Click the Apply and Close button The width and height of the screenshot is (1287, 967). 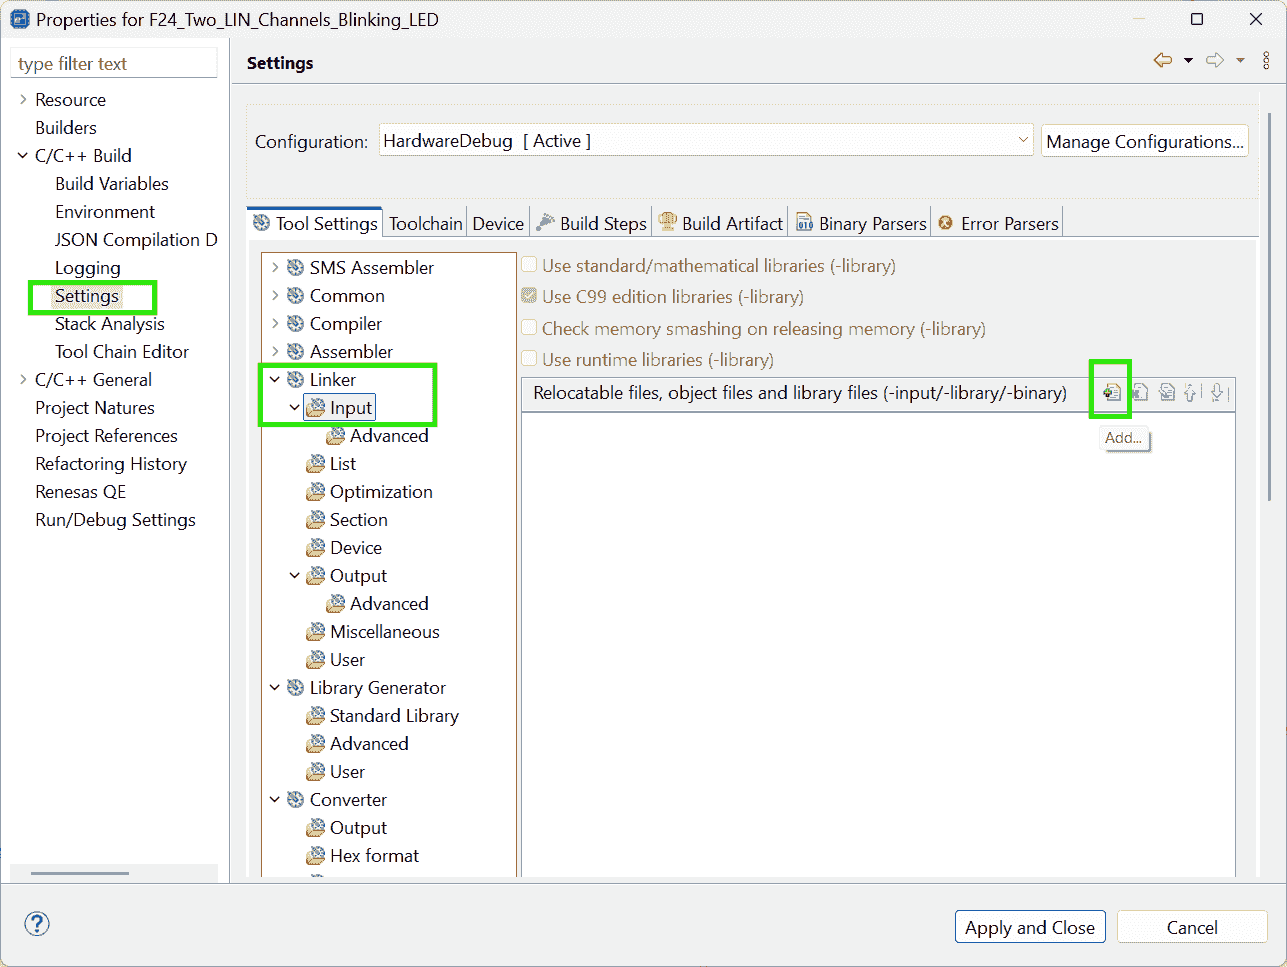(x=1030, y=926)
